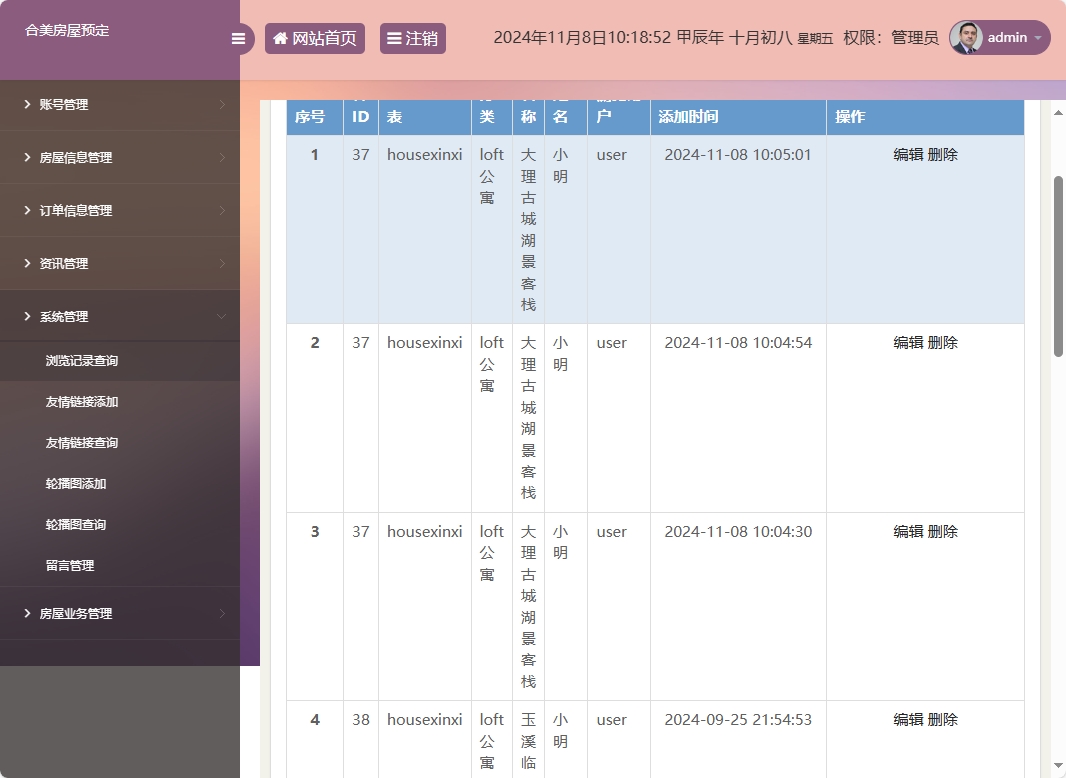Click right chevron of 房屋业务管理

[x=222, y=613]
